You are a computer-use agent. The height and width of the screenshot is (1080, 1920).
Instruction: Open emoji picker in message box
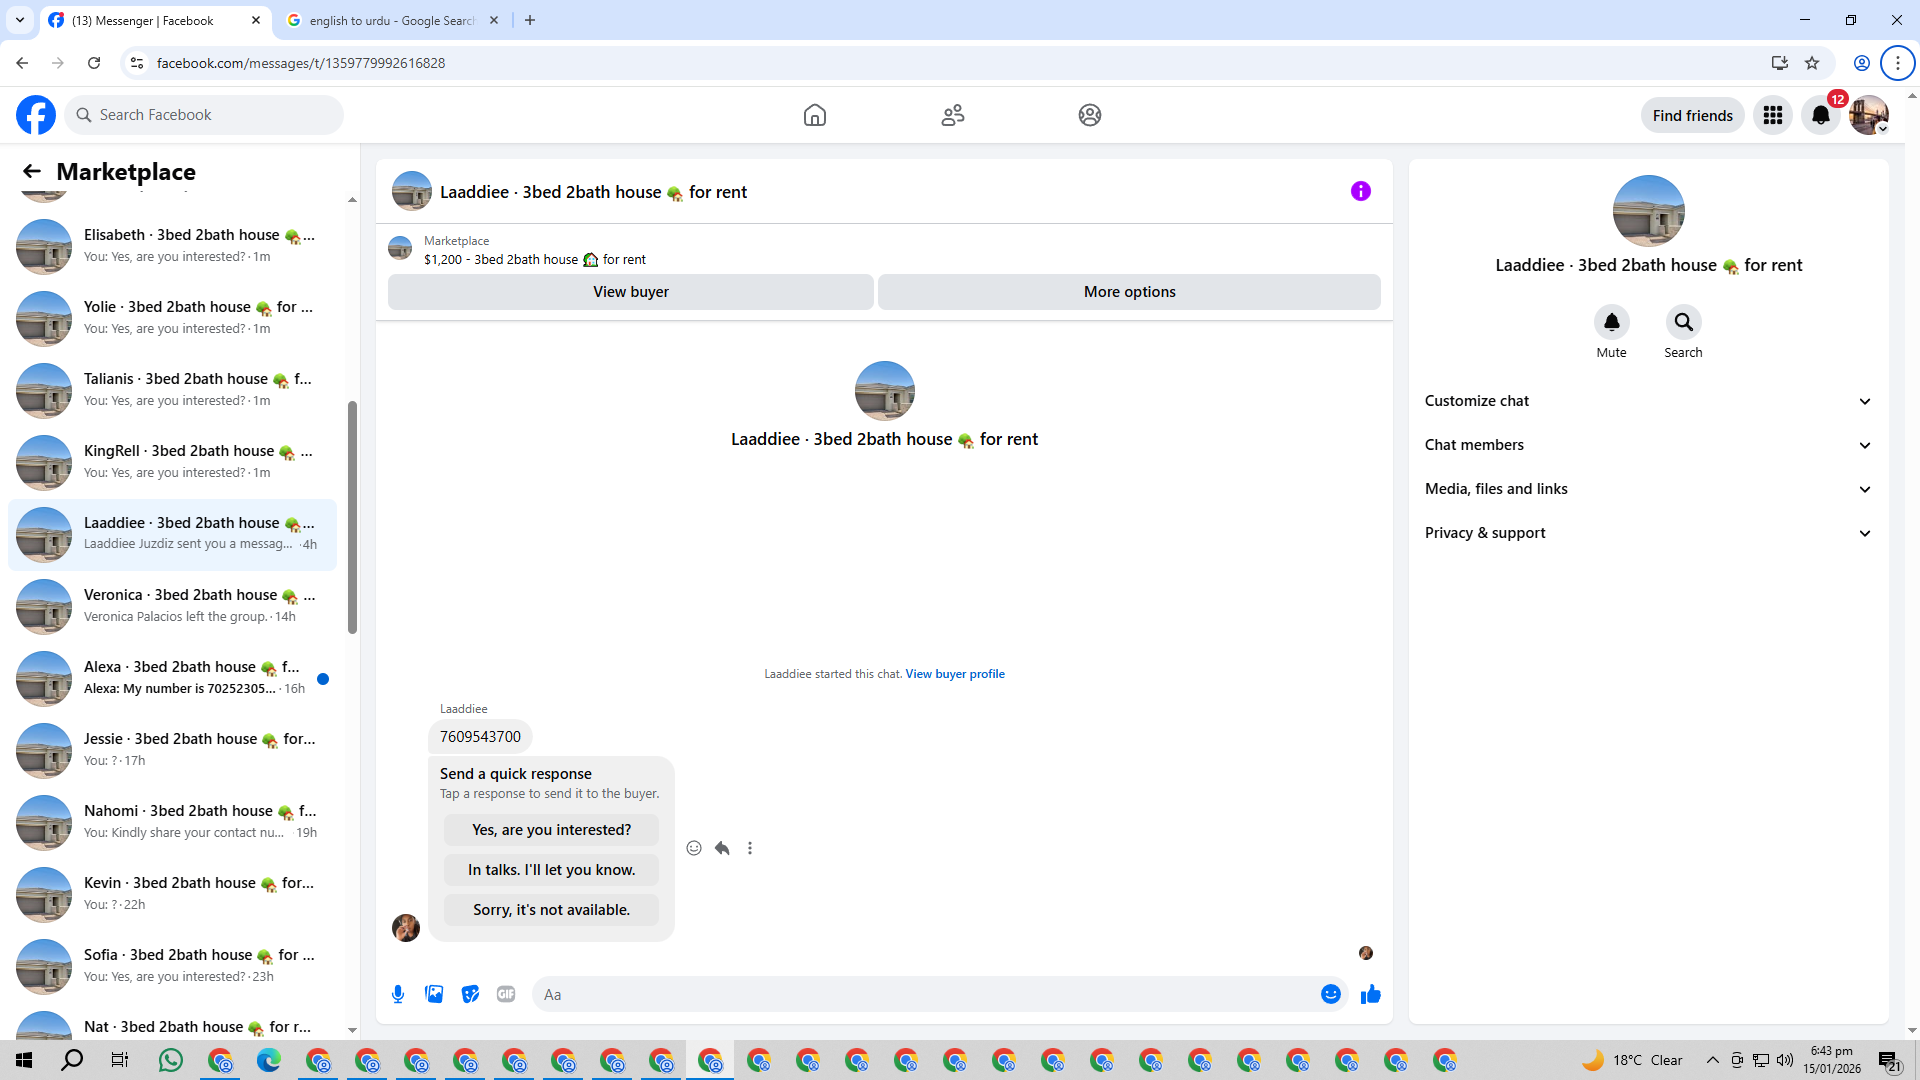tap(1330, 994)
